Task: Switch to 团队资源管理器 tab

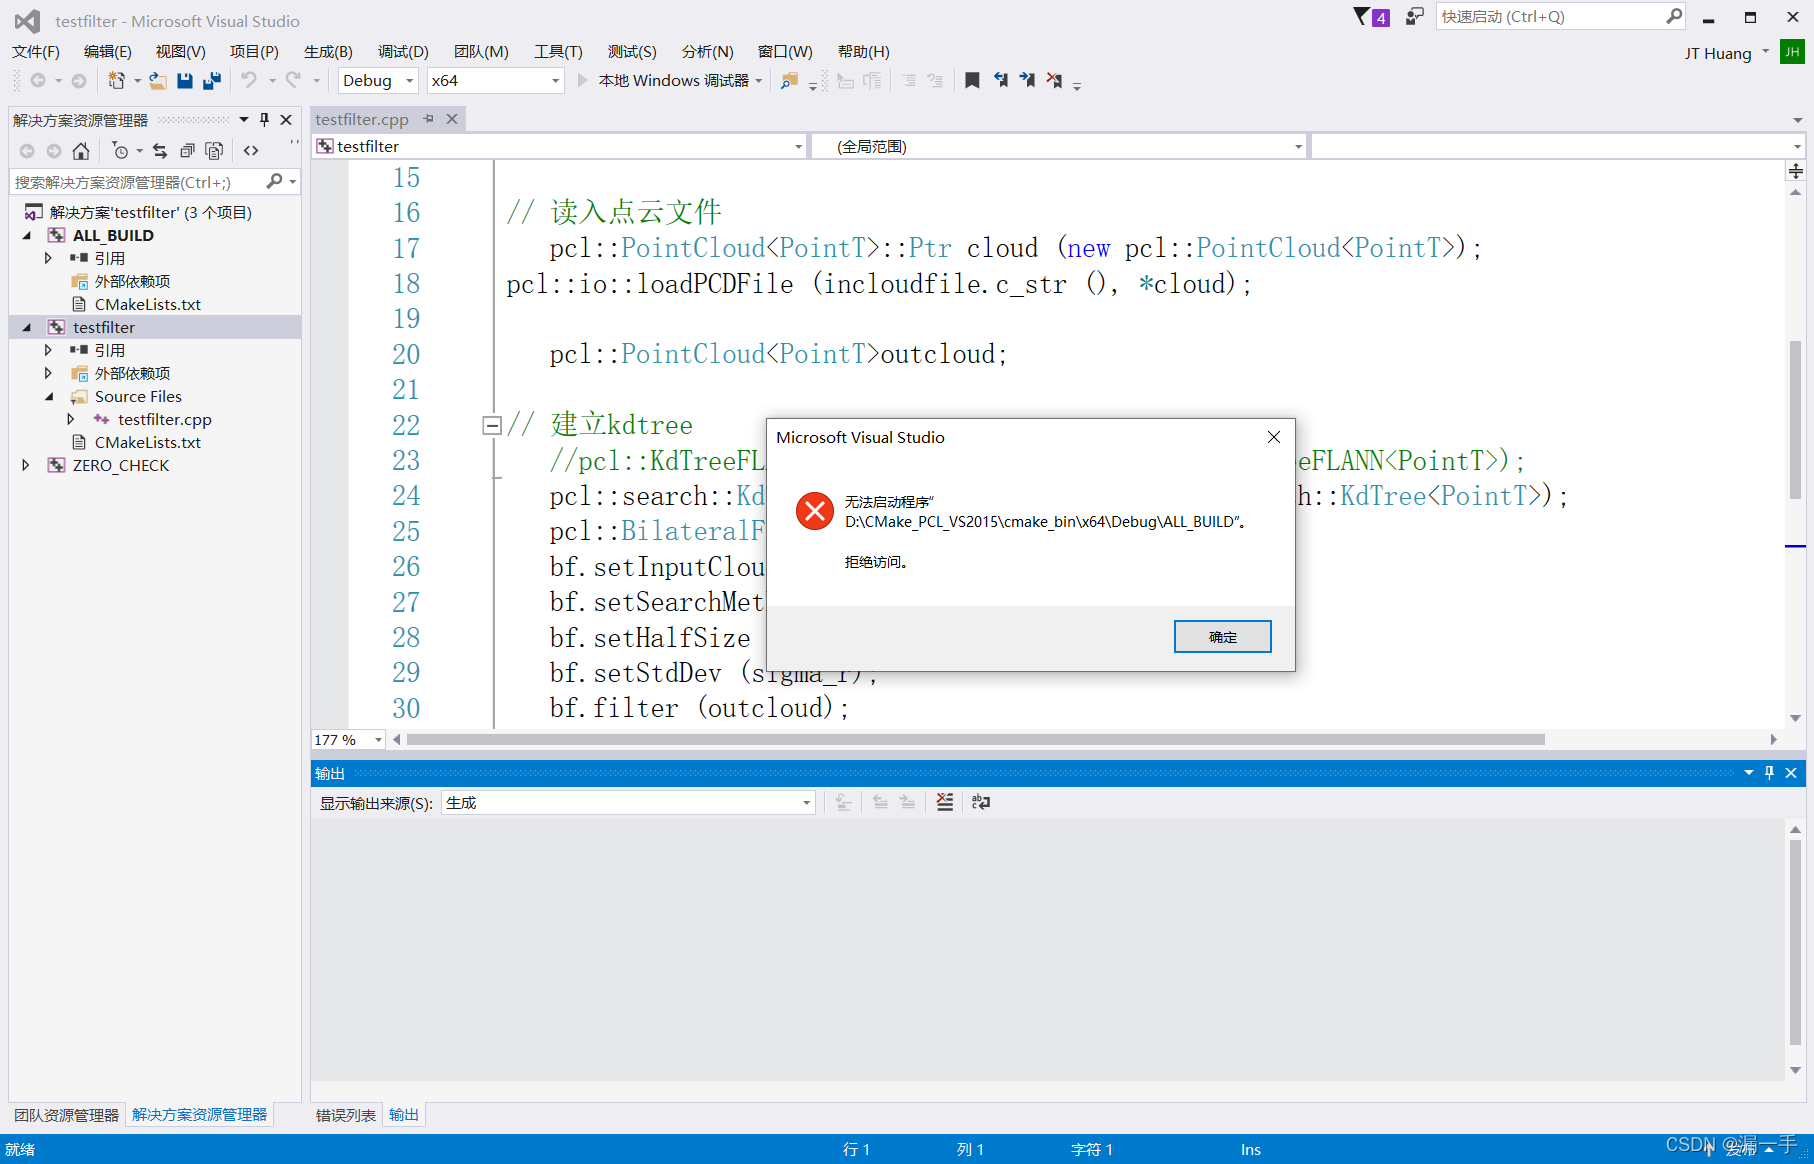Action: pyautogui.click(x=66, y=1115)
